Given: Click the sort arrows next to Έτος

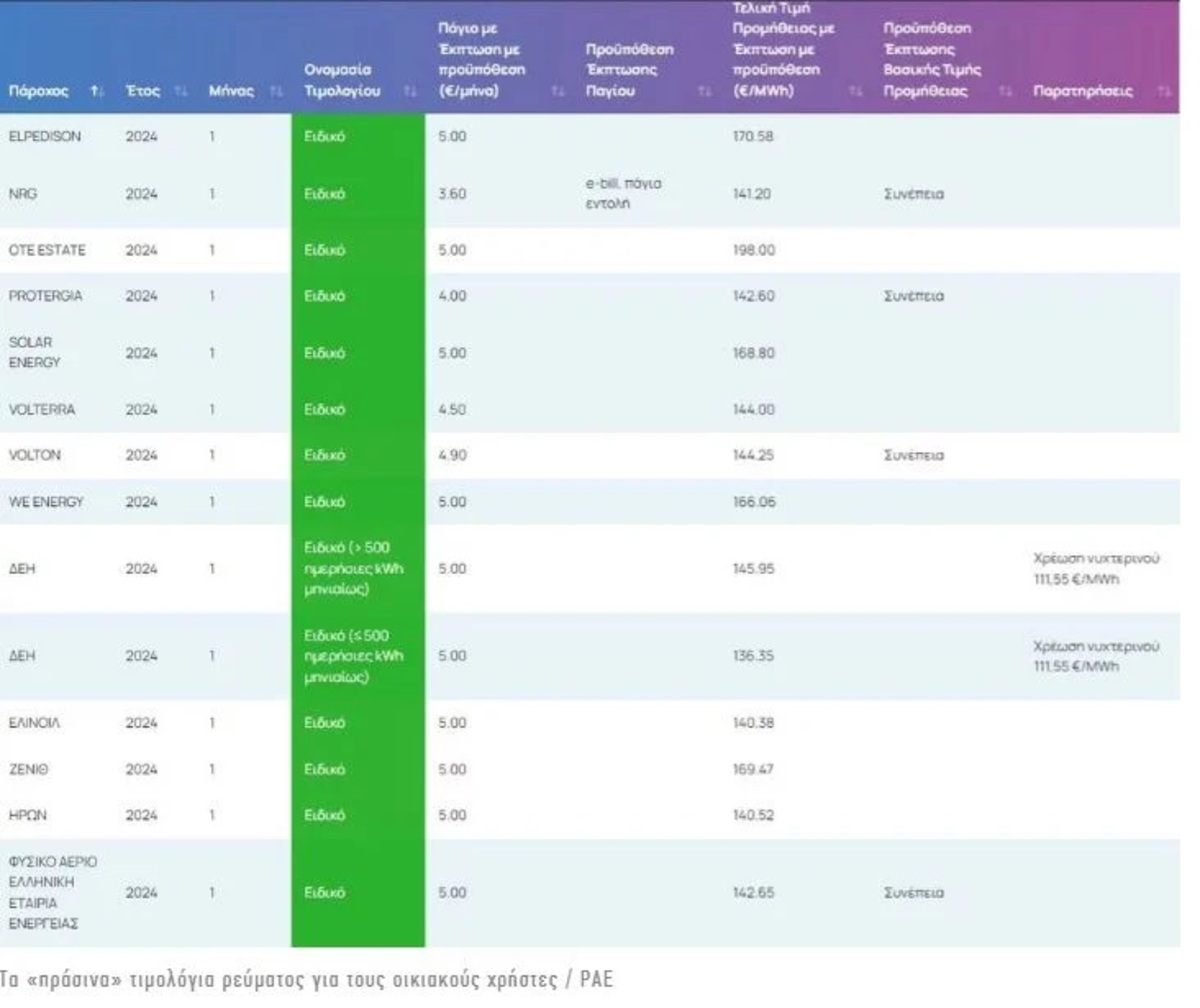Looking at the screenshot, I should (181, 92).
